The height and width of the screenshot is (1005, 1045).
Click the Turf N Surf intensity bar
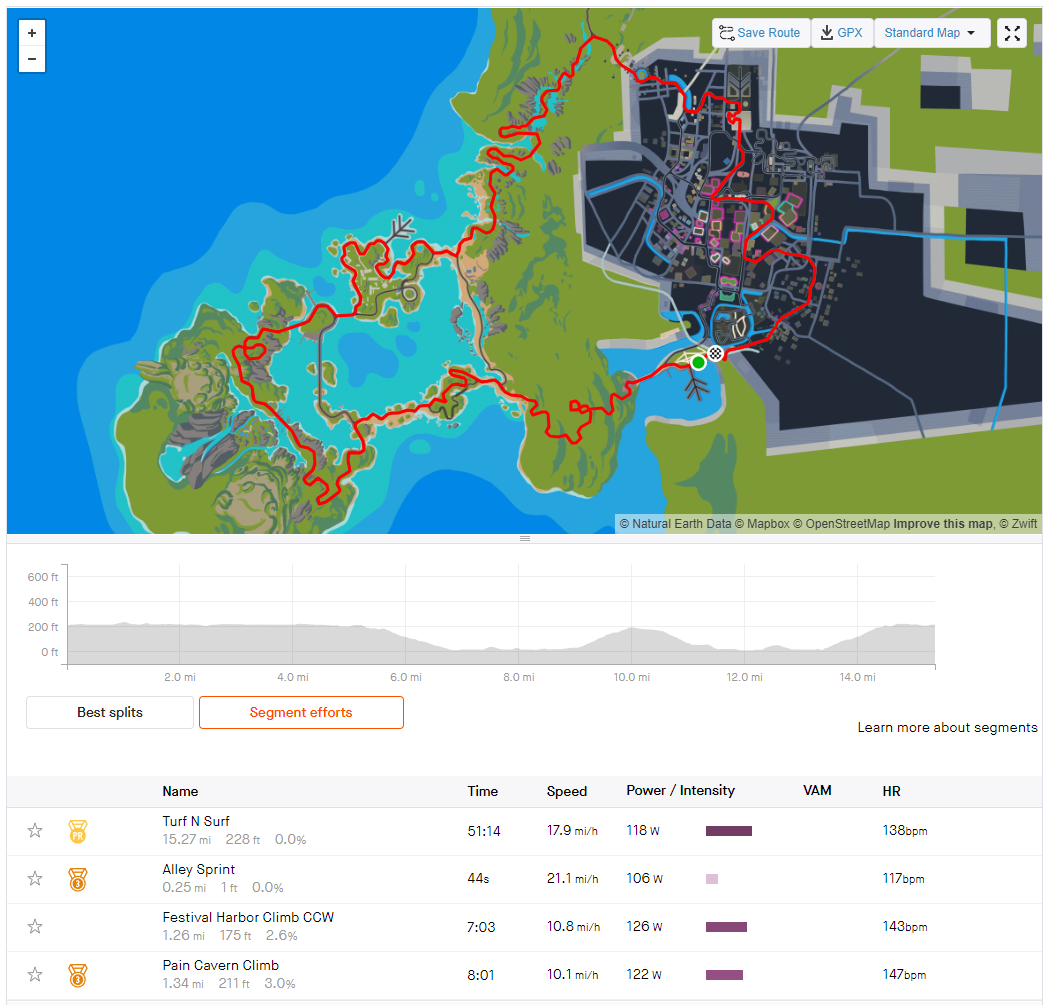click(x=728, y=830)
